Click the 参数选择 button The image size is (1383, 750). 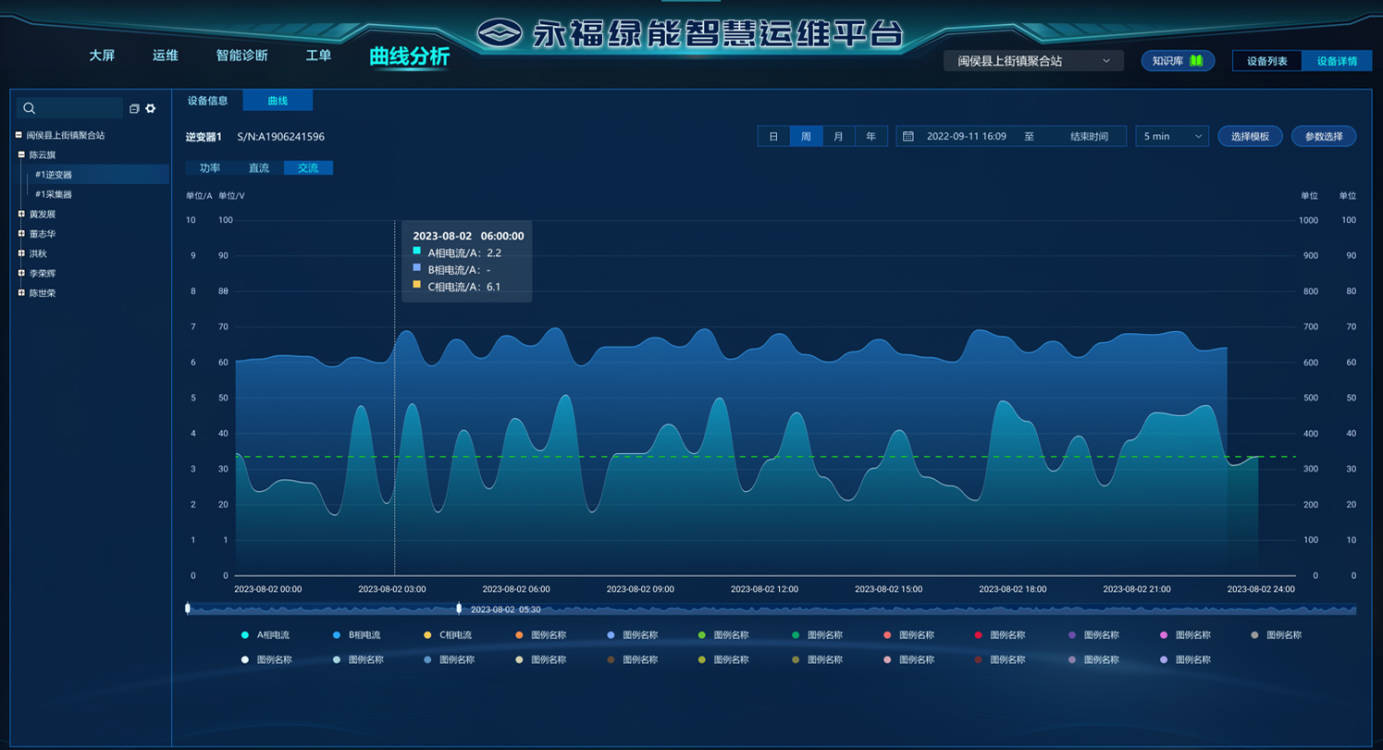click(x=1323, y=136)
